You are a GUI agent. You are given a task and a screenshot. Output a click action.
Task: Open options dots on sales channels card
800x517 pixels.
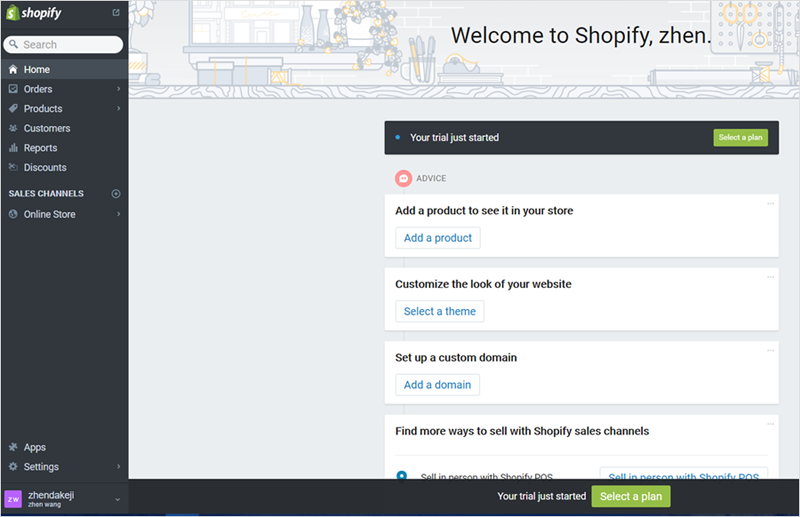point(770,424)
